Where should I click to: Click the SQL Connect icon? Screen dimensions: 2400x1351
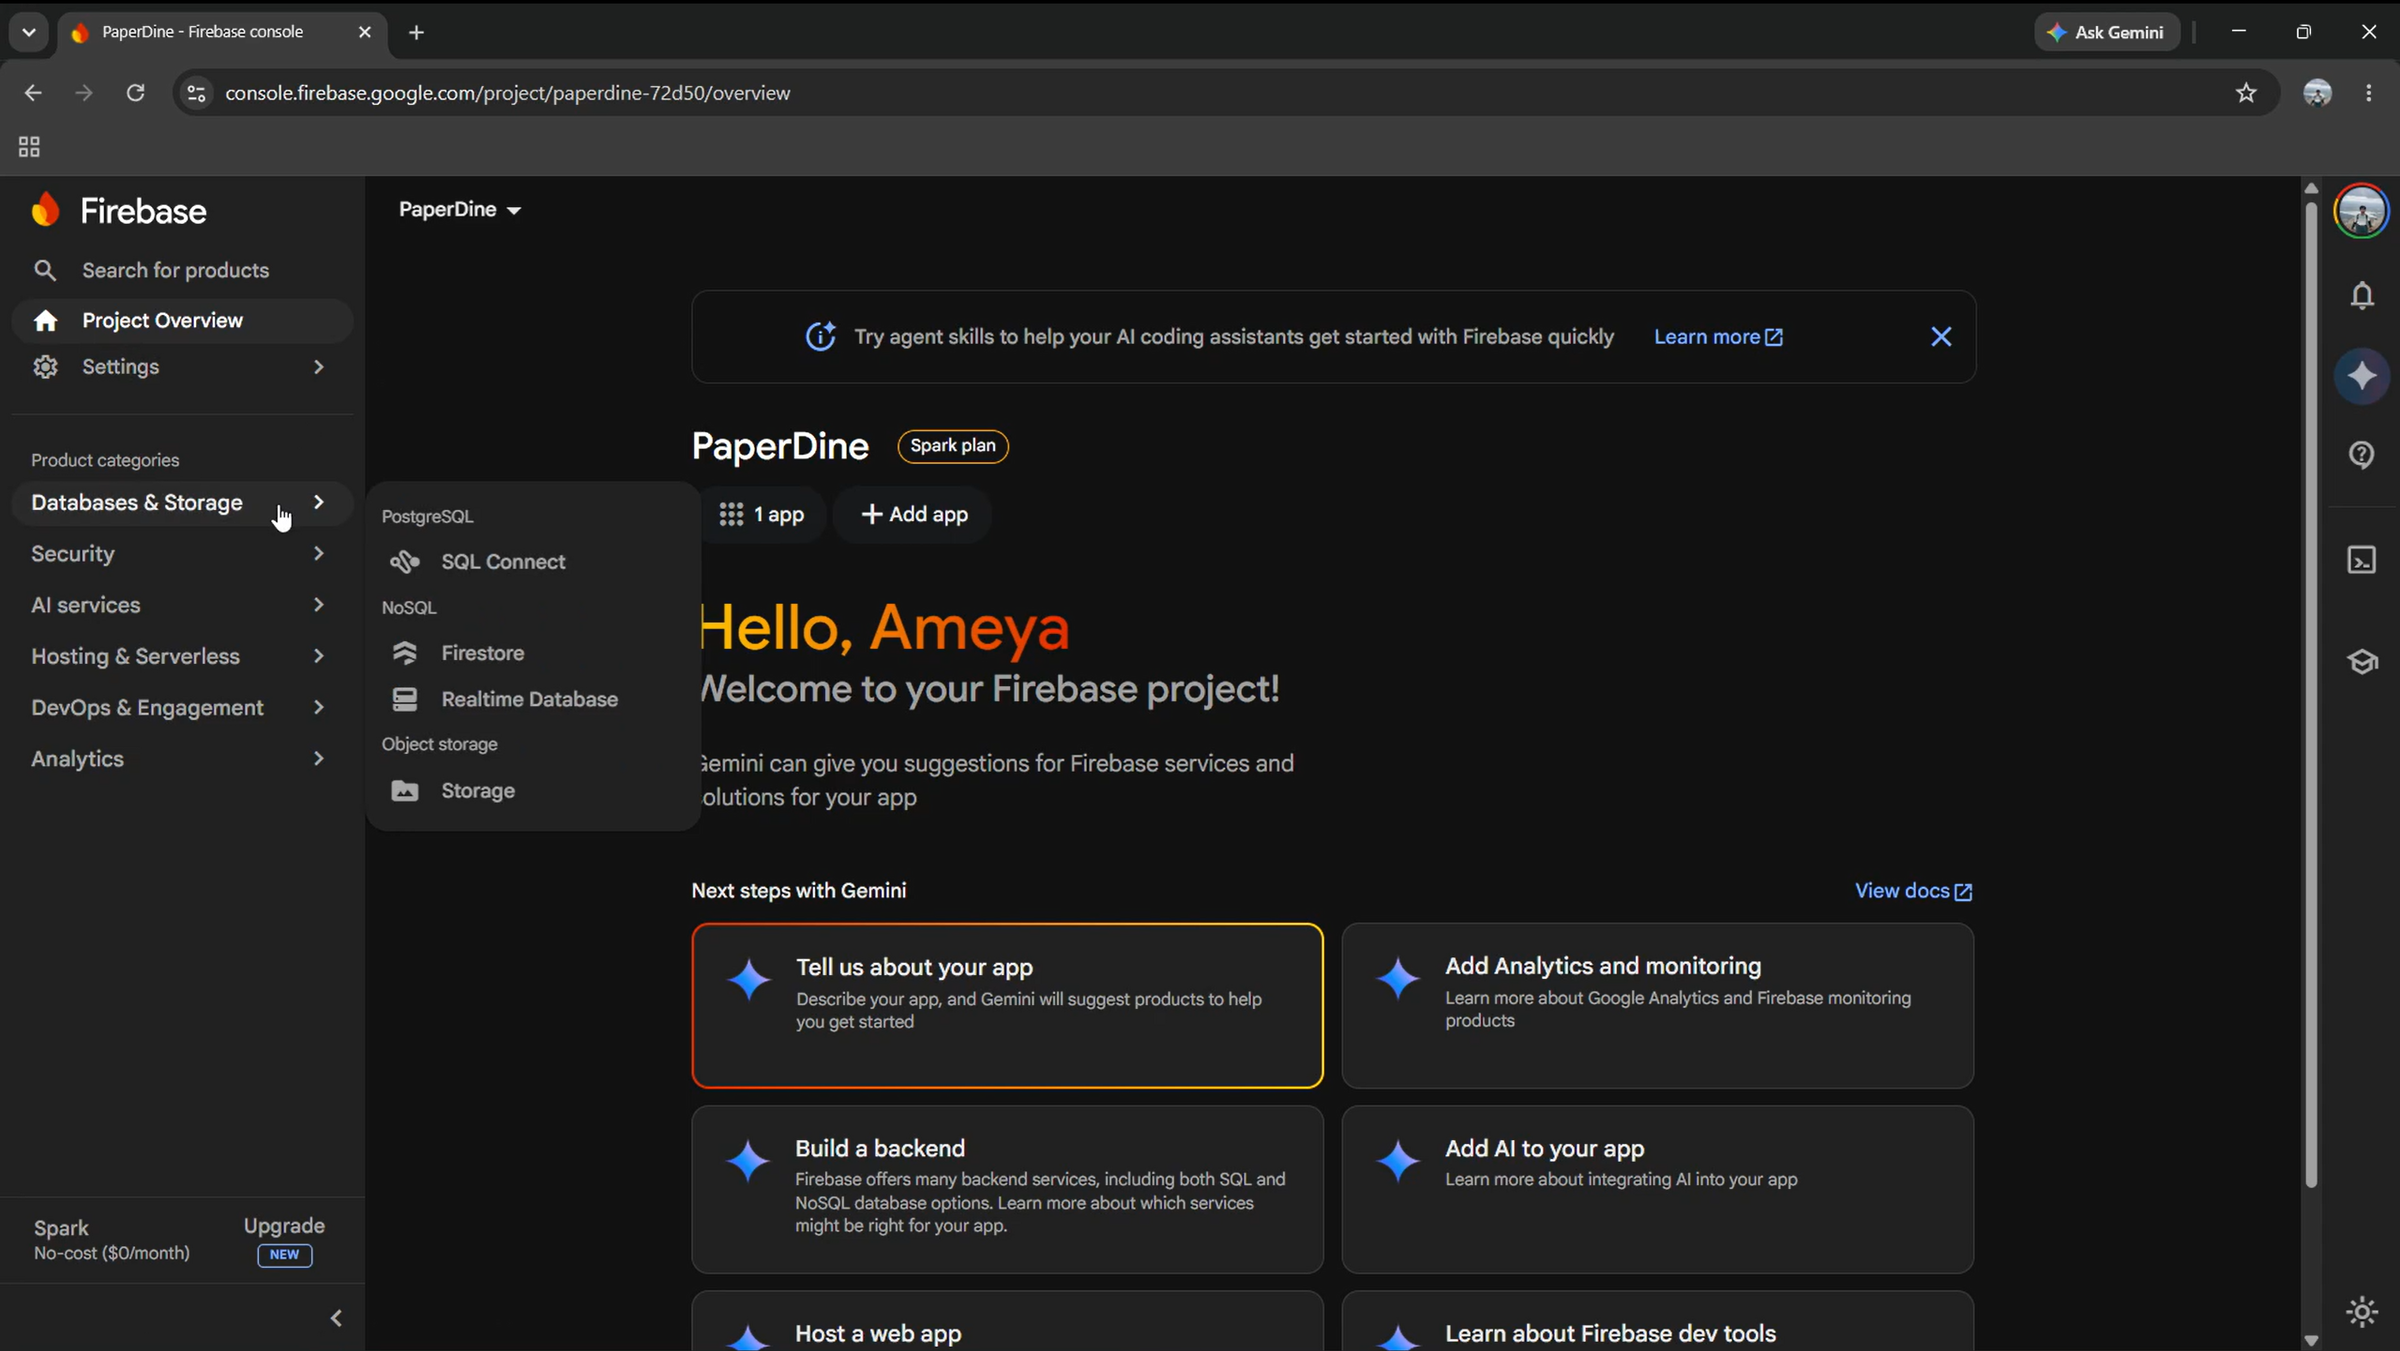(x=405, y=562)
